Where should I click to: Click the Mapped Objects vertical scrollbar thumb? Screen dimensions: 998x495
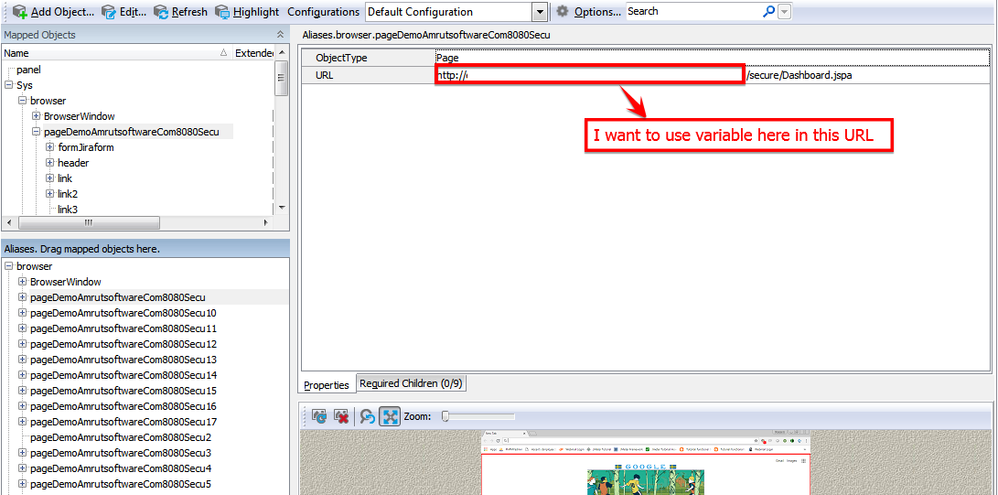281,78
